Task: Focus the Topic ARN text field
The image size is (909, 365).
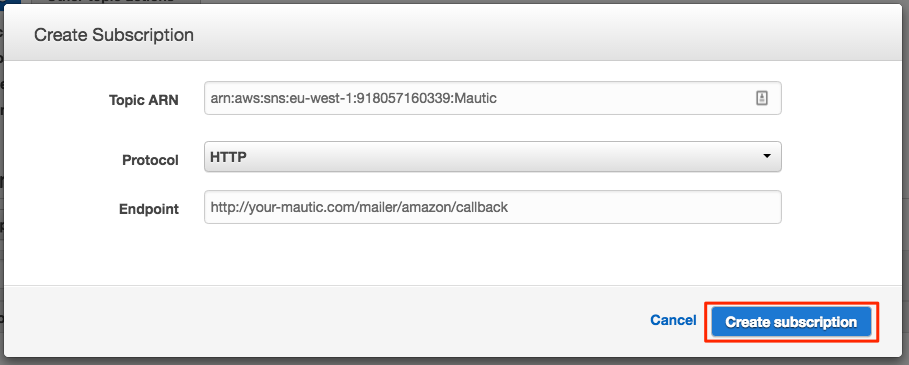Action: (x=493, y=98)
